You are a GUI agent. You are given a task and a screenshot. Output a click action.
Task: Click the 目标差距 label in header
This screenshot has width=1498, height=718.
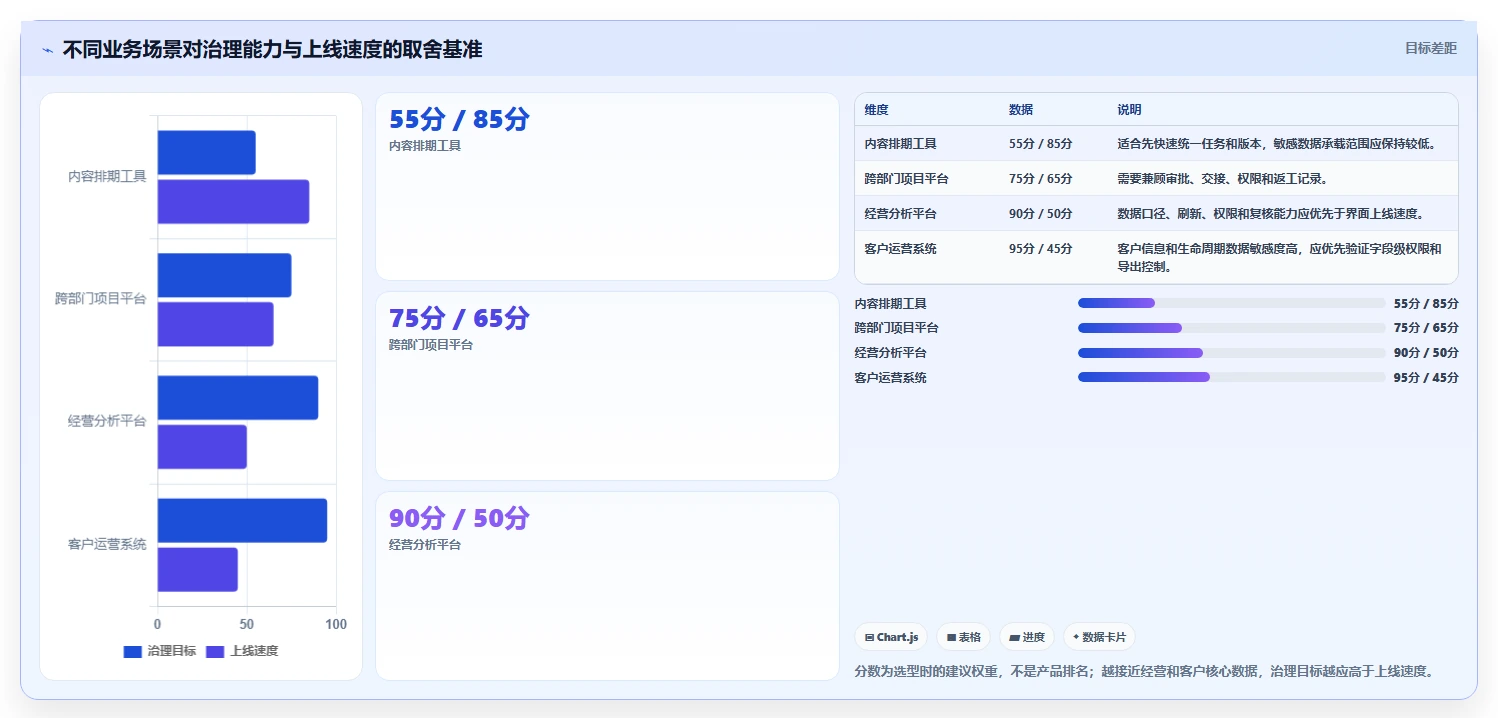pyautogui.click(x=1431, y=48)
